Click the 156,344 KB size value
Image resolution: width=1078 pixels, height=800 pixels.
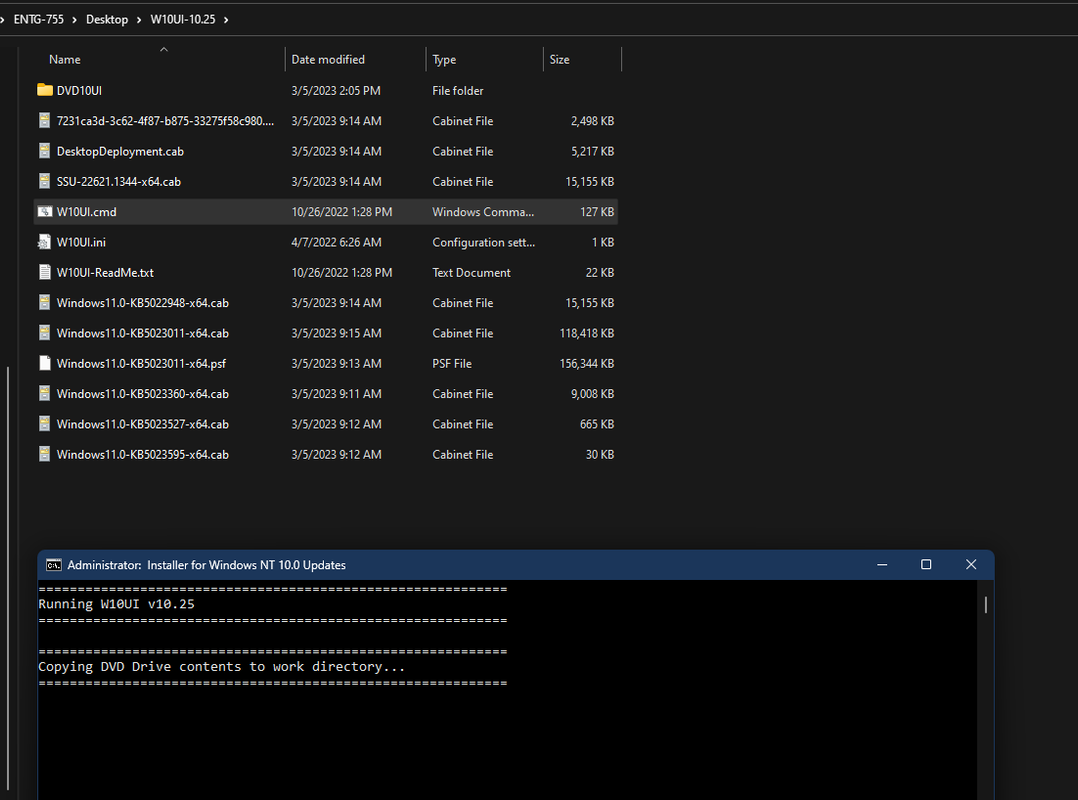(x=586, y=363)
